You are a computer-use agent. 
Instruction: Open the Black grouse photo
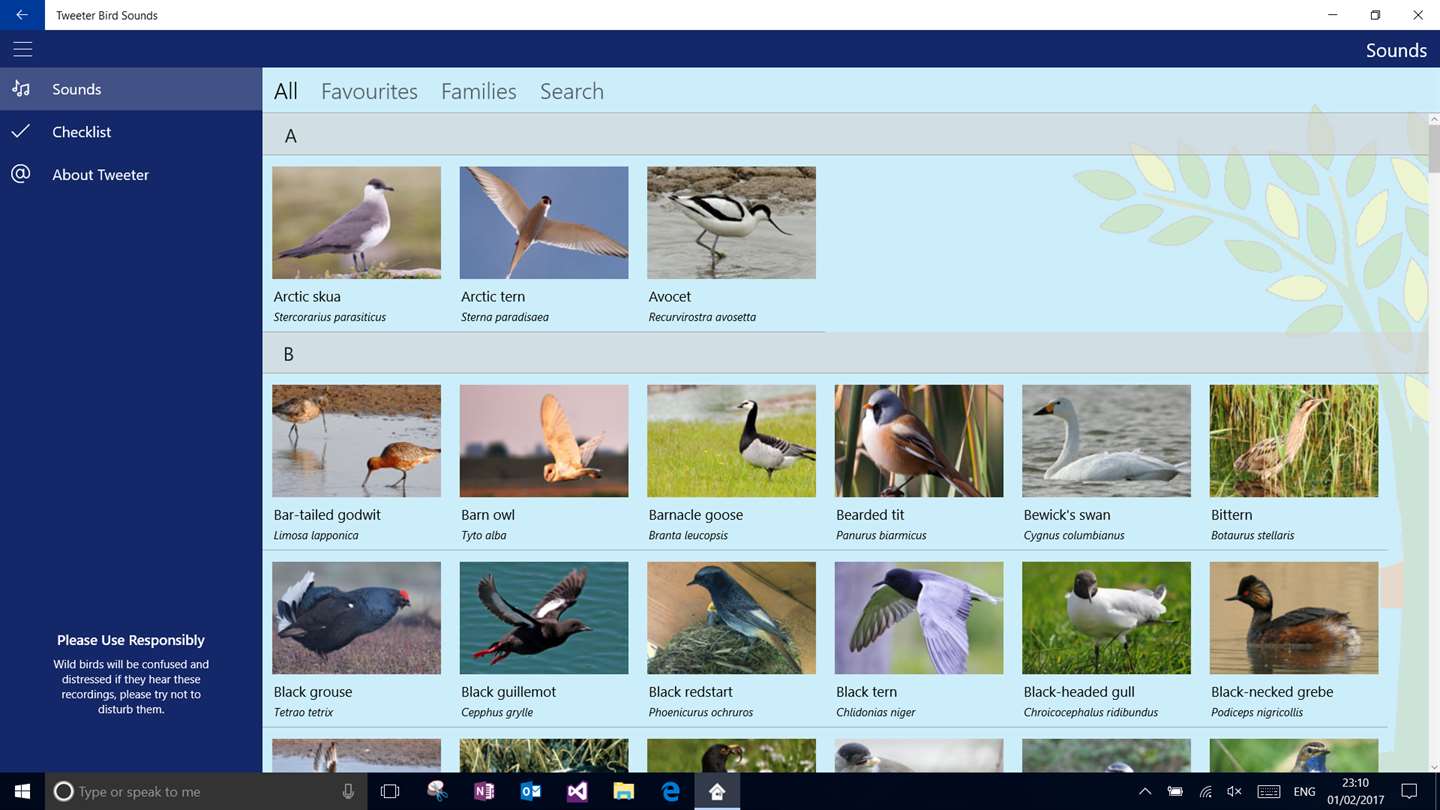[x=356, y=618]
